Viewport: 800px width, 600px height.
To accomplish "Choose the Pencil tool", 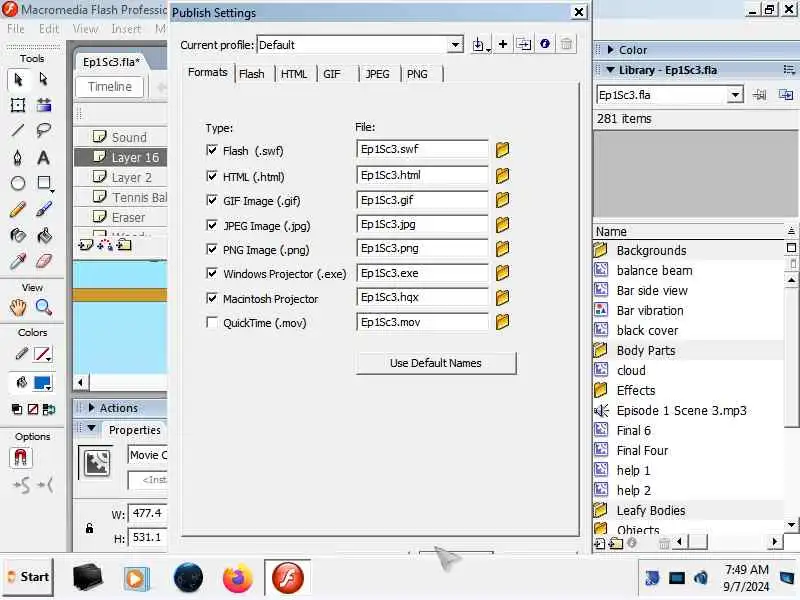I will [18, 209].
